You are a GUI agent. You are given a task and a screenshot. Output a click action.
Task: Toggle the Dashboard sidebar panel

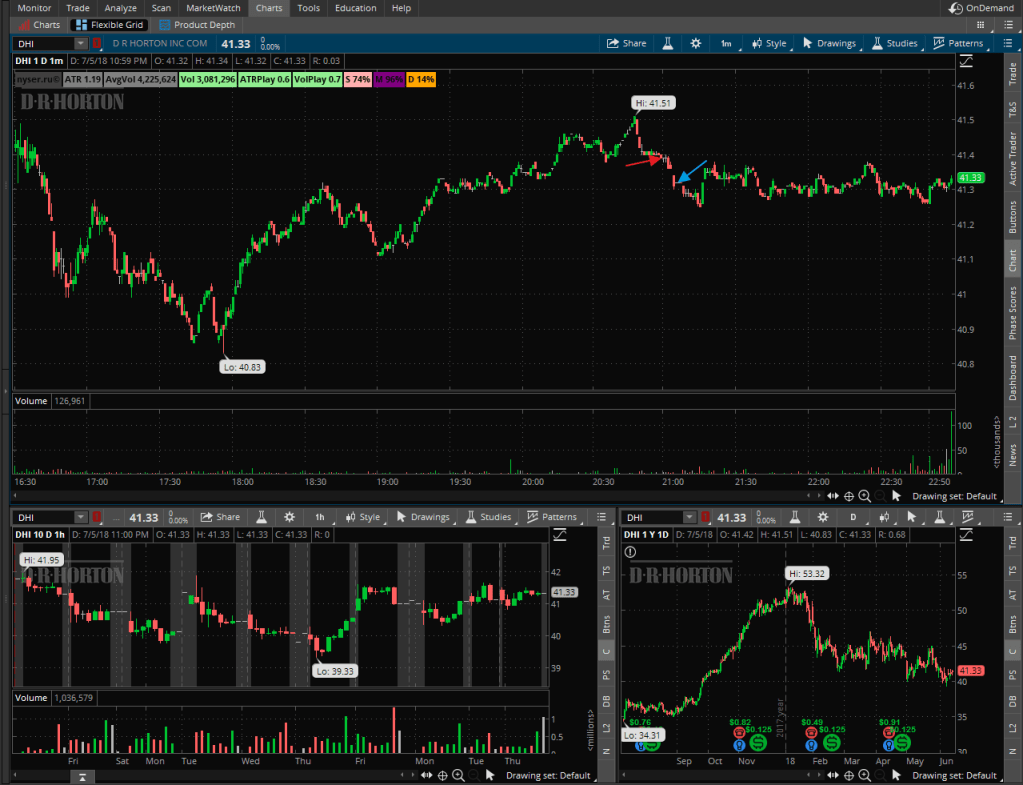click(x=1013, y=377)
